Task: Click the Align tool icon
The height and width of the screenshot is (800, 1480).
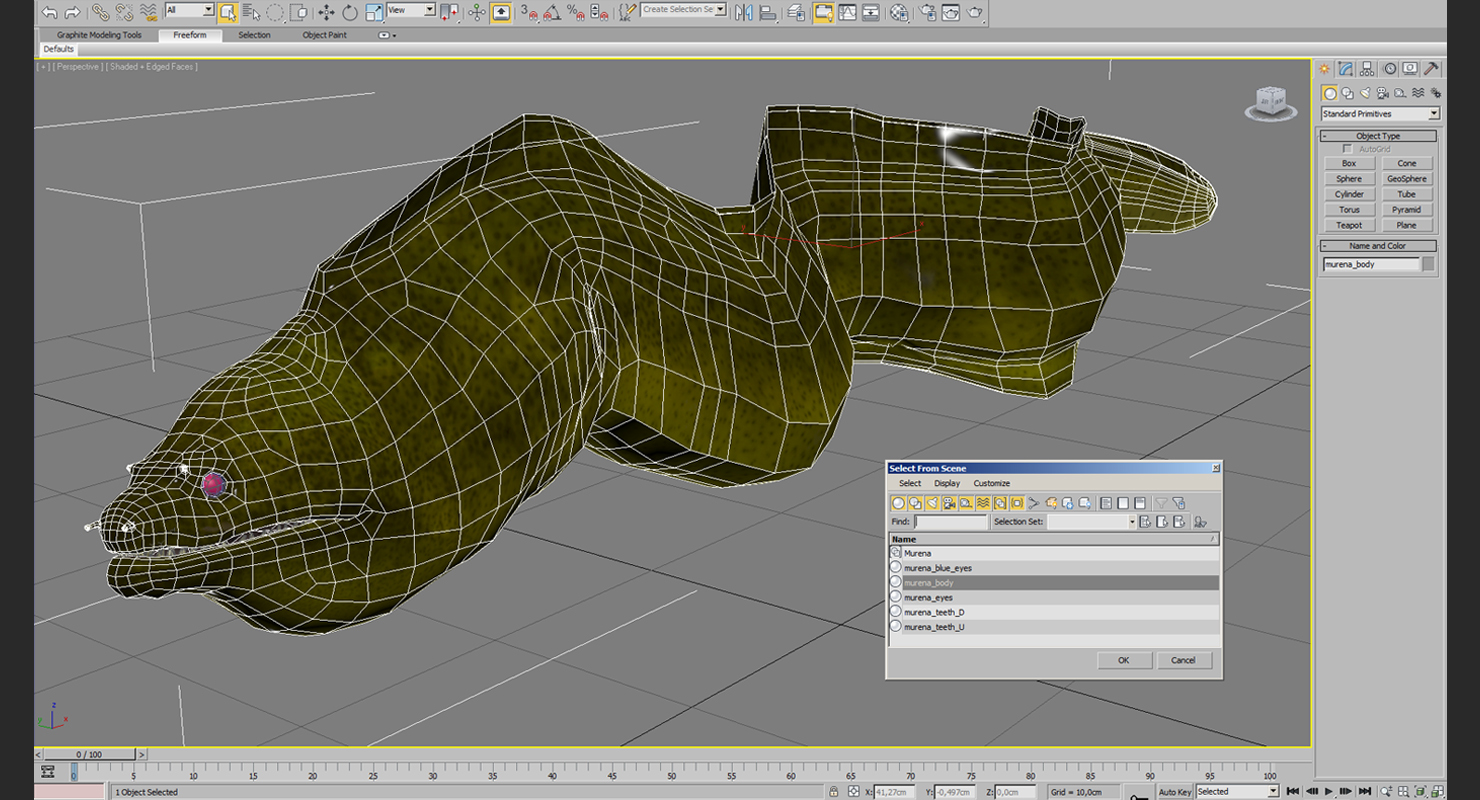Action: click(x=767, y=12)
